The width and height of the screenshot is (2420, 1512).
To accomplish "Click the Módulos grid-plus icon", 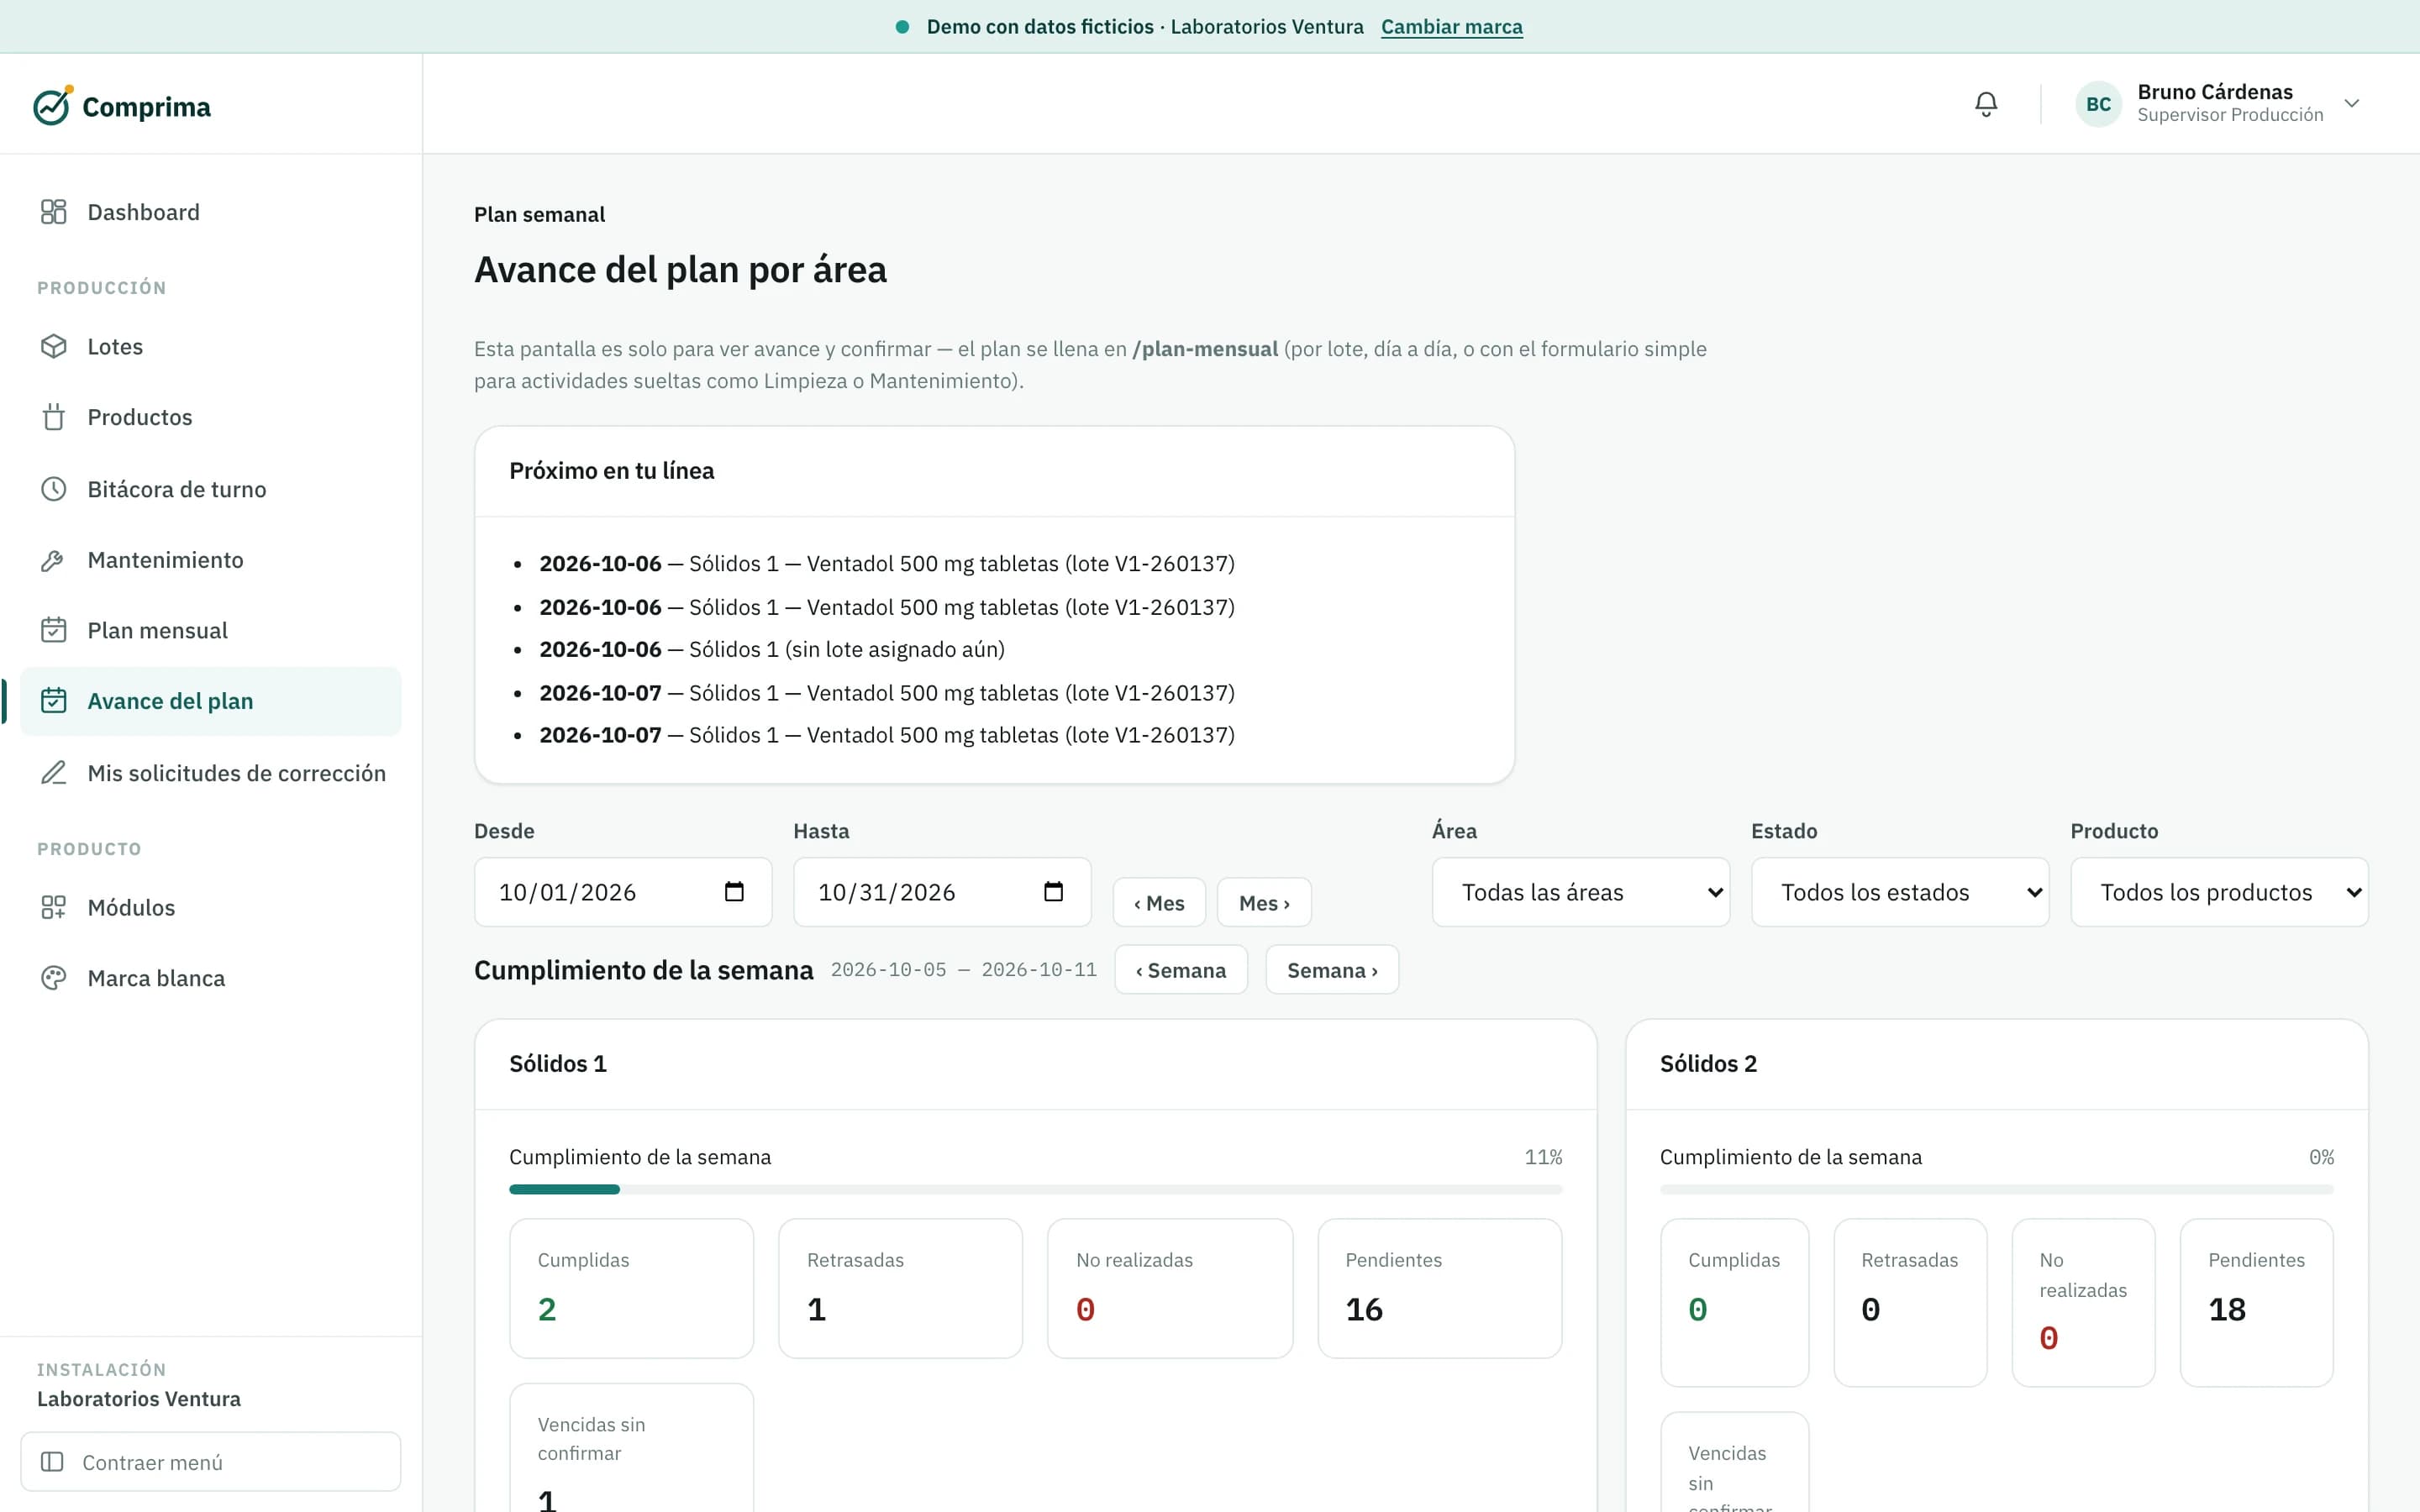I will [x=53, y=907].
